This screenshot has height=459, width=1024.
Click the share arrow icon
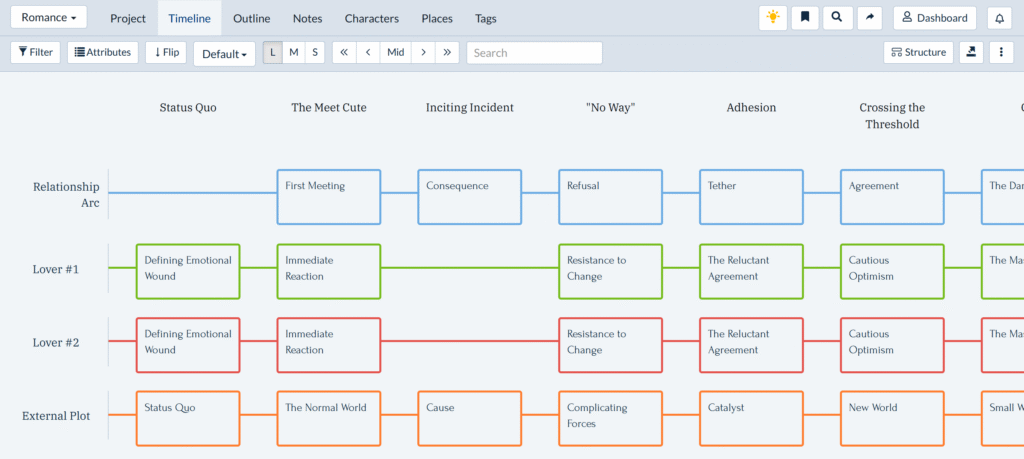pos(869,18)
